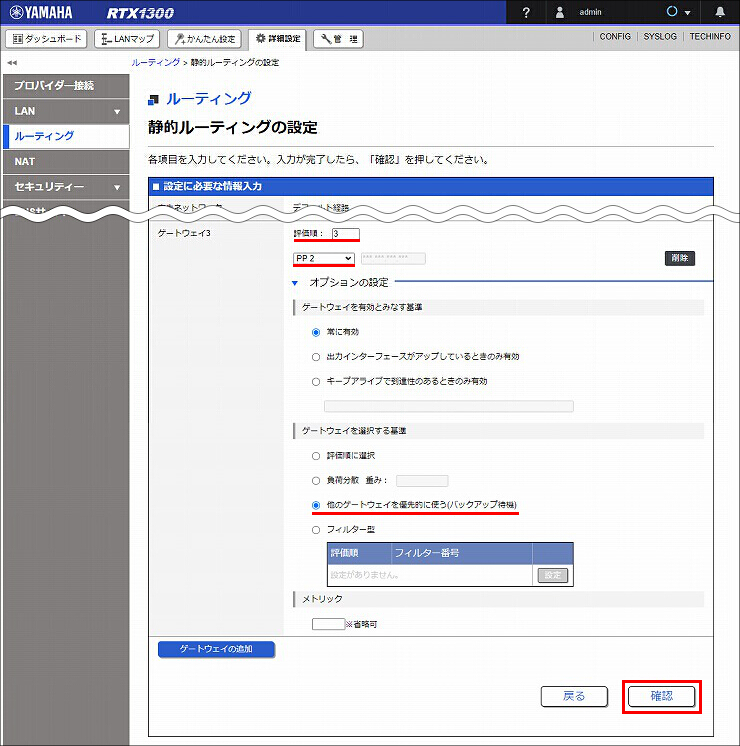Open the PP 2 interface dropdown
This screenshot has width=740, height=746.
(x=324, y=258)
